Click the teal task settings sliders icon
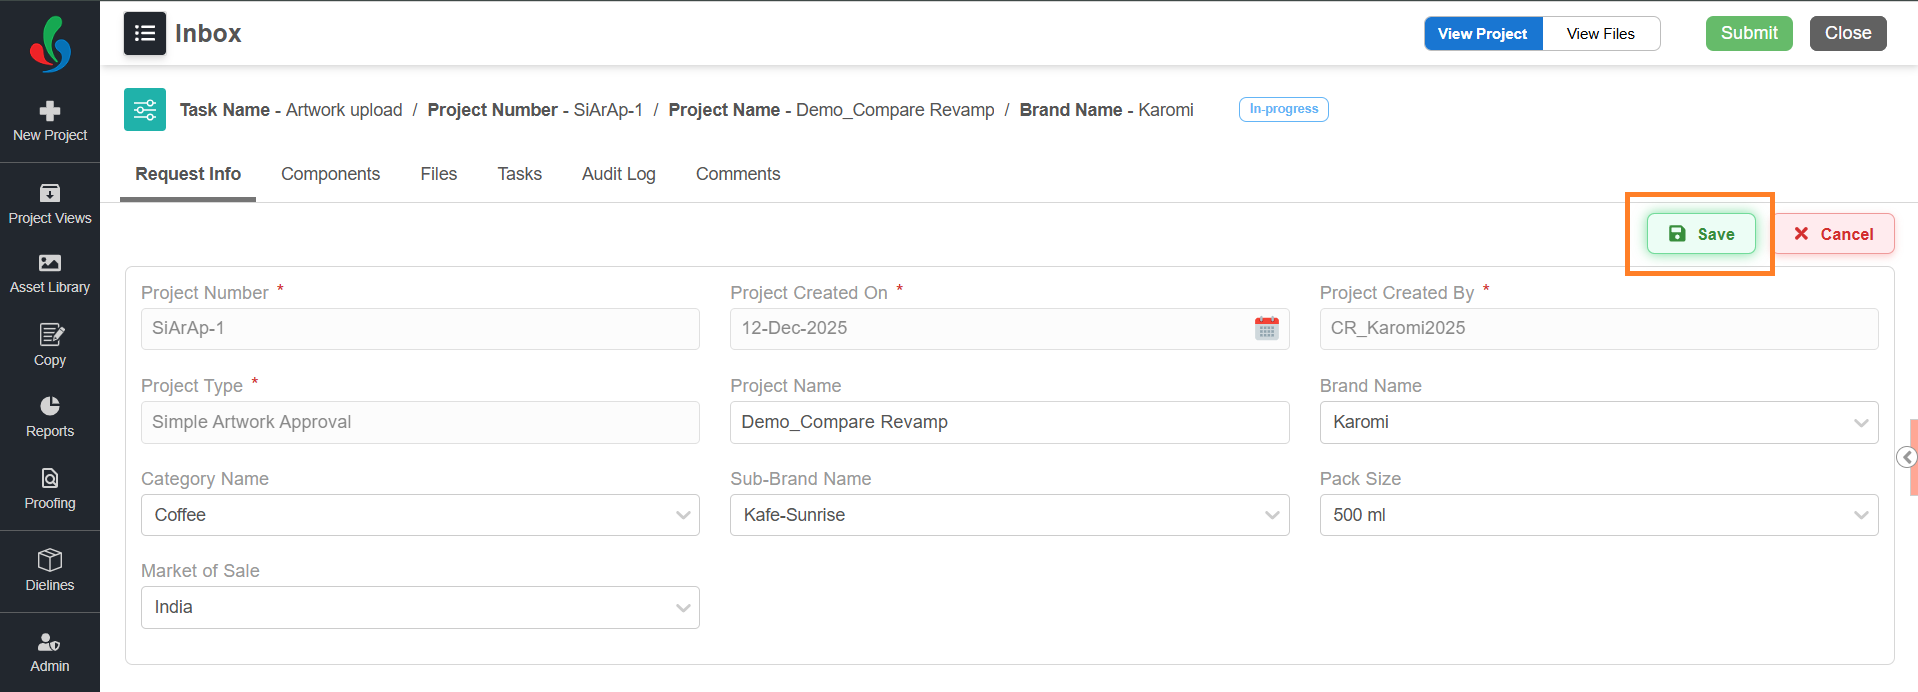The image size is (1918, 692). pyautogui.click(x=145, y=110)
